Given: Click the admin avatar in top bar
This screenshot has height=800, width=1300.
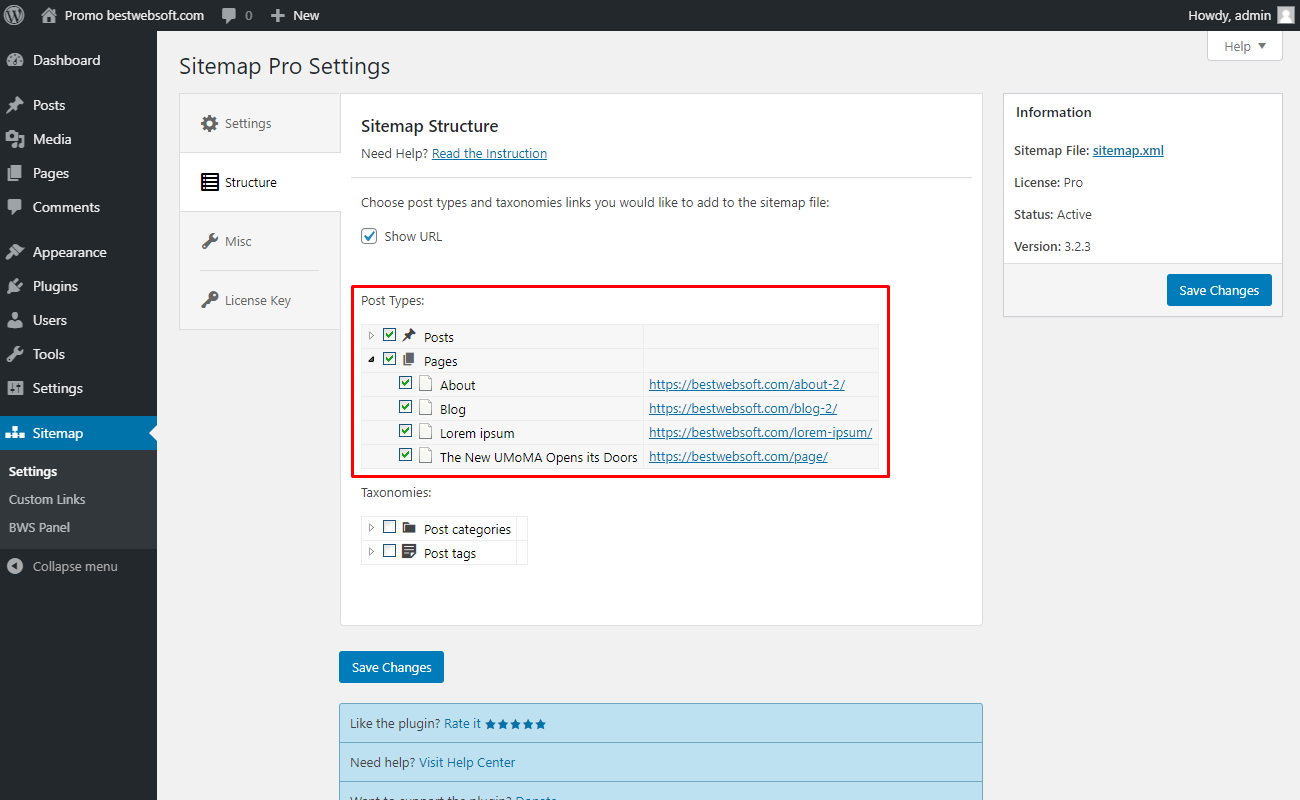Looking at the screenshot, I should coord(1285,15).
